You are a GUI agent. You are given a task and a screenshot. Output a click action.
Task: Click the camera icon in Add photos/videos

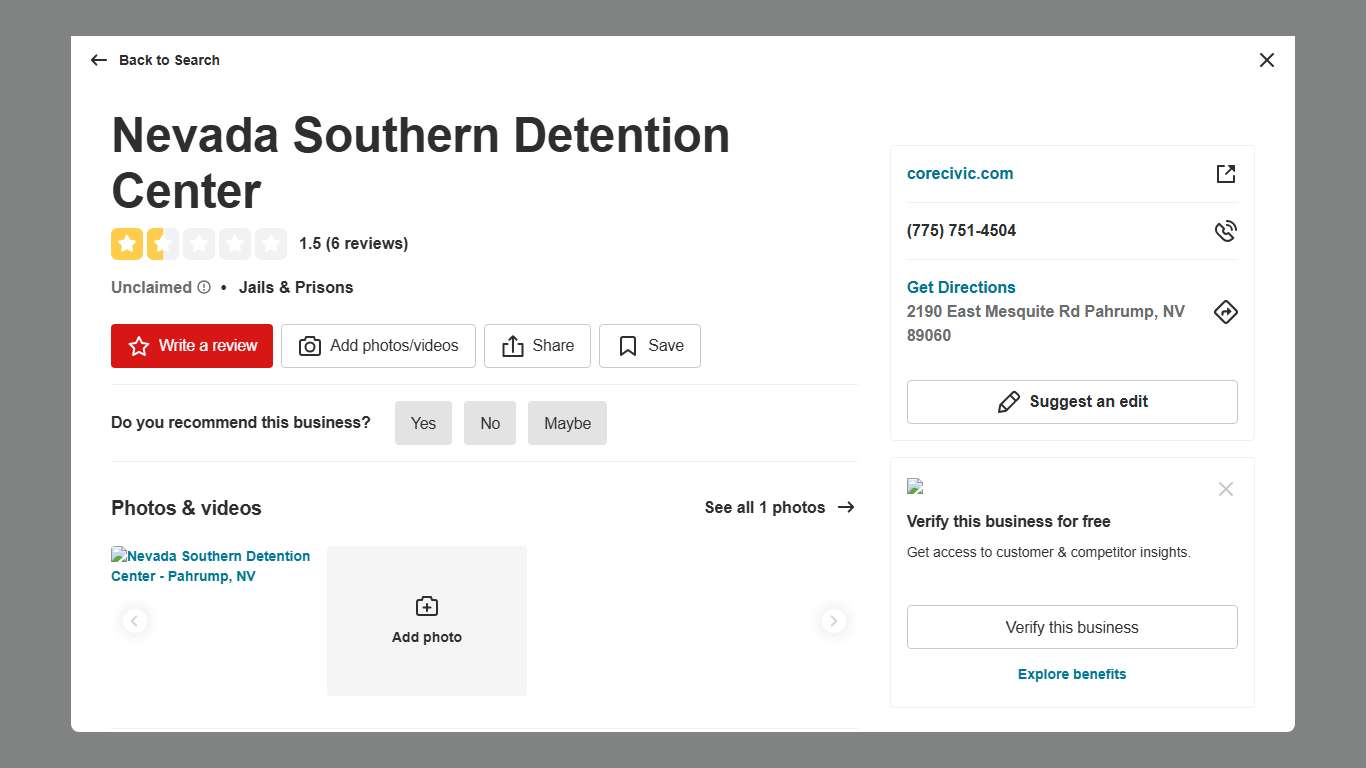pos(310,345)
